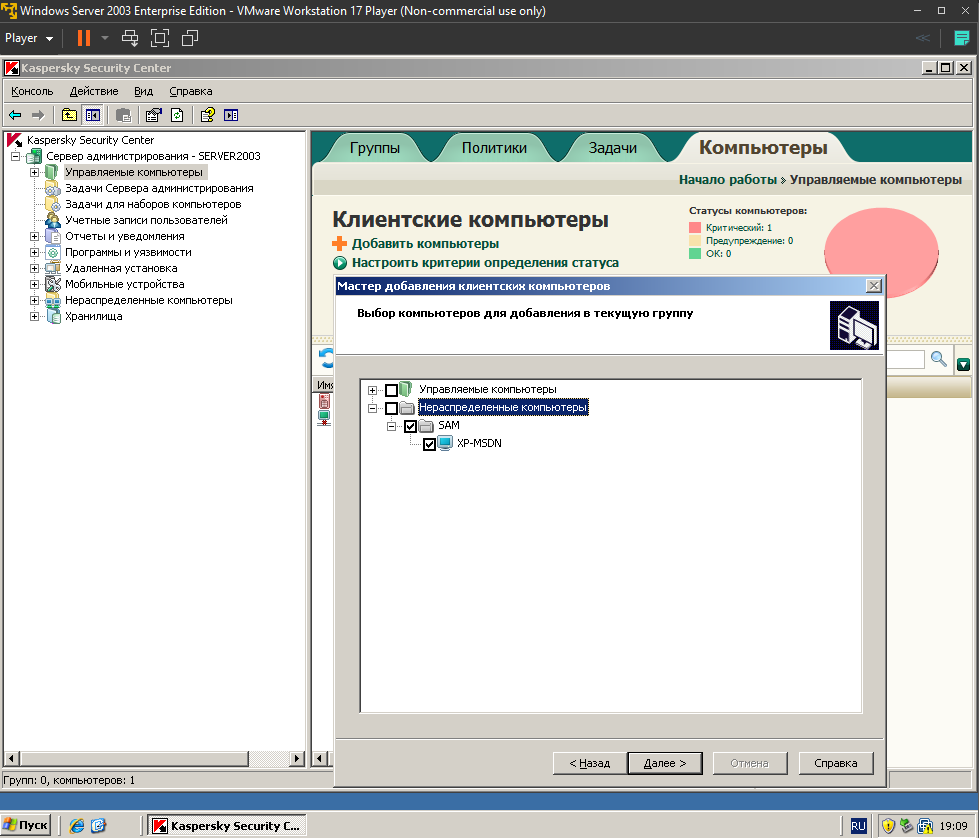This screenshot has height=838, width=979.
Task: Click the Back arrow in the console toolbar
Action: [15, 115]
